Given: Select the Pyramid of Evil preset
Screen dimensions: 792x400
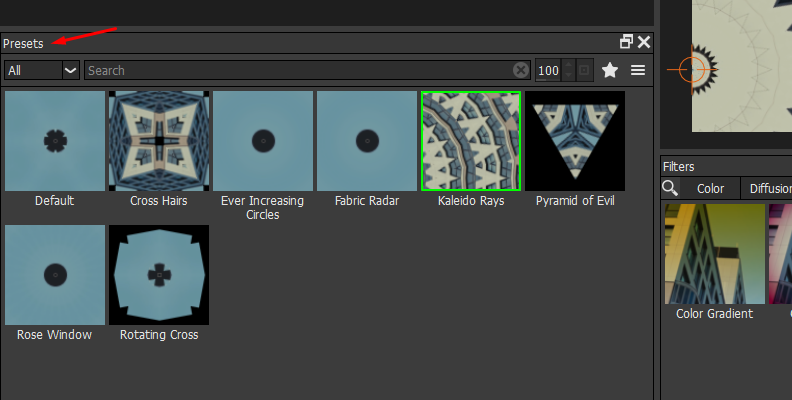Looking at the screenshot, I should 575,141.
